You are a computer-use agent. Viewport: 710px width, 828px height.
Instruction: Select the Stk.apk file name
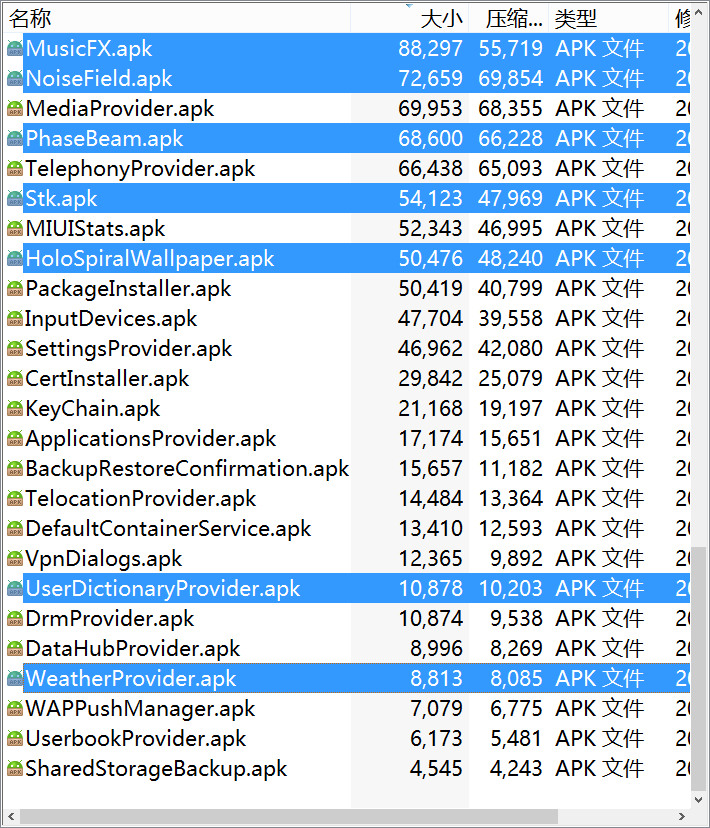[x=61, y=199]
